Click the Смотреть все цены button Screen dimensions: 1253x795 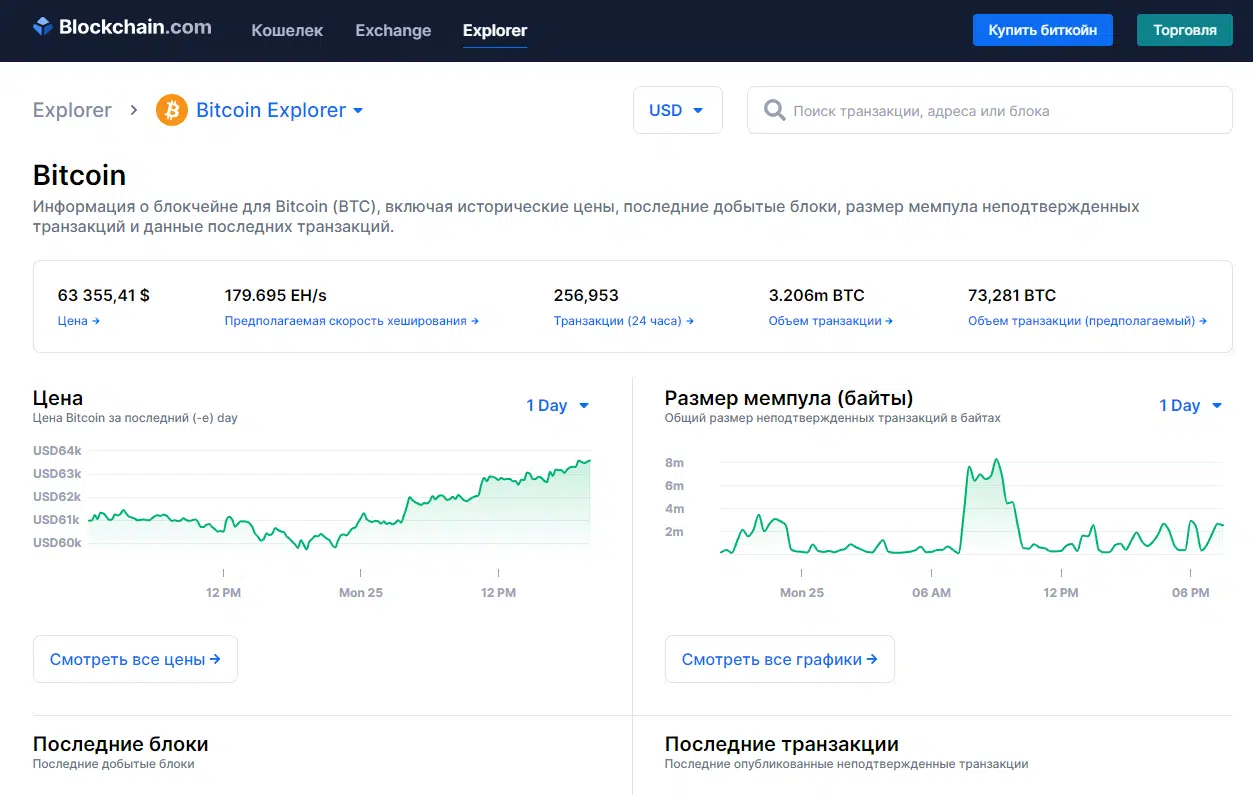pyautogui.click(x=135, y=659)
